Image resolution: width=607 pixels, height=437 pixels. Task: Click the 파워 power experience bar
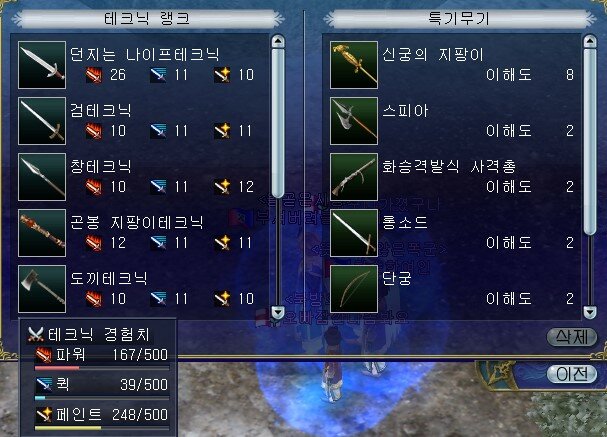click(102, 368)
